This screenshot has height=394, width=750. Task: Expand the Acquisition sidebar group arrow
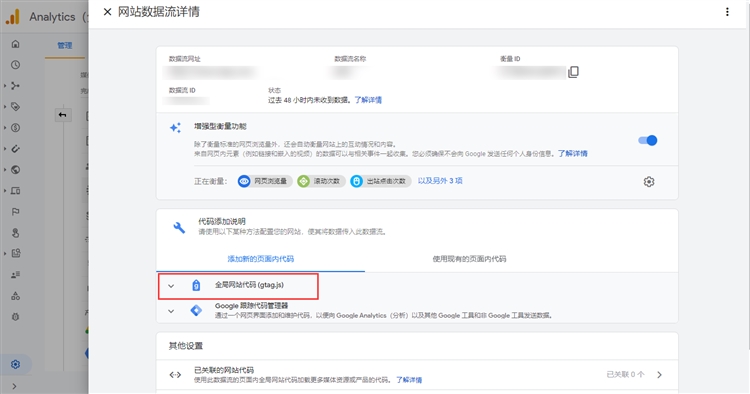click(5, 86)
